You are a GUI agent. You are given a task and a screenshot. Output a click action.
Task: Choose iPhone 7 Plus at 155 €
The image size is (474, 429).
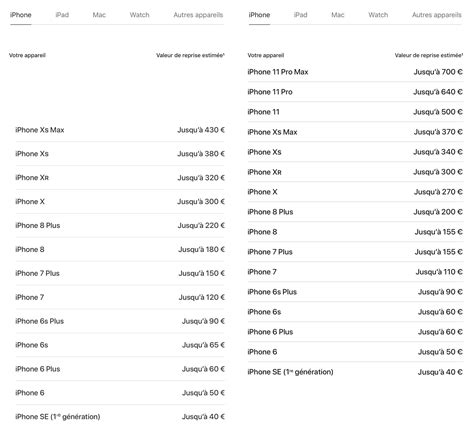(x=355, y=252)
